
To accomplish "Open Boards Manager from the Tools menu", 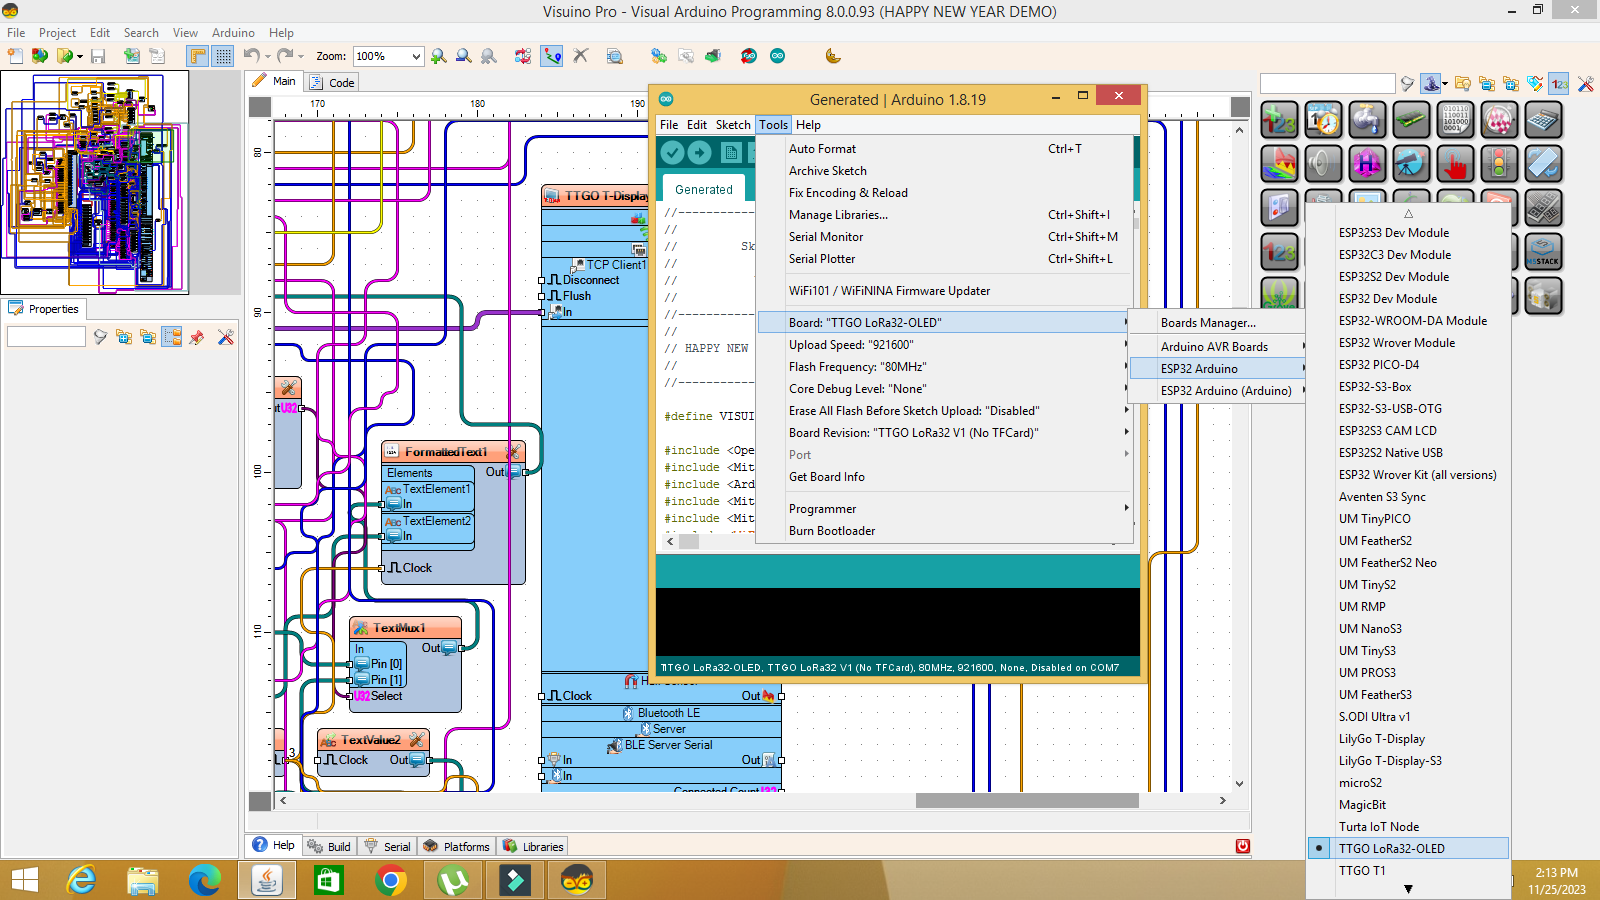I will (x=1211, y=322).
